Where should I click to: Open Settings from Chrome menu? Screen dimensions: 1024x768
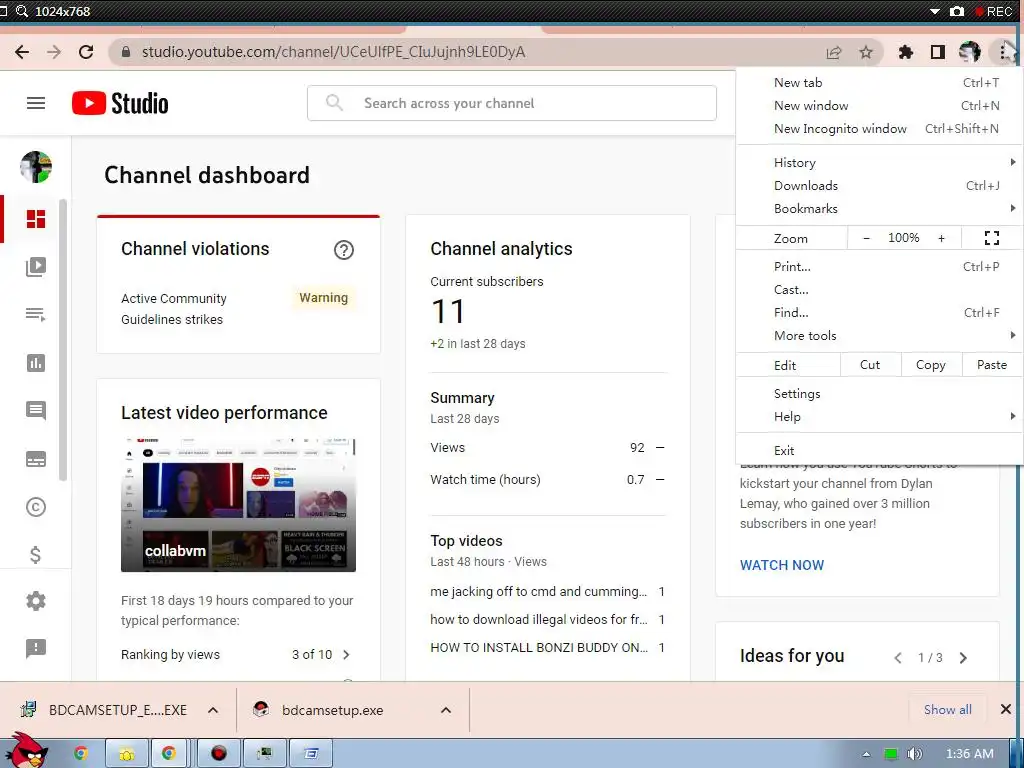point(879,394)
